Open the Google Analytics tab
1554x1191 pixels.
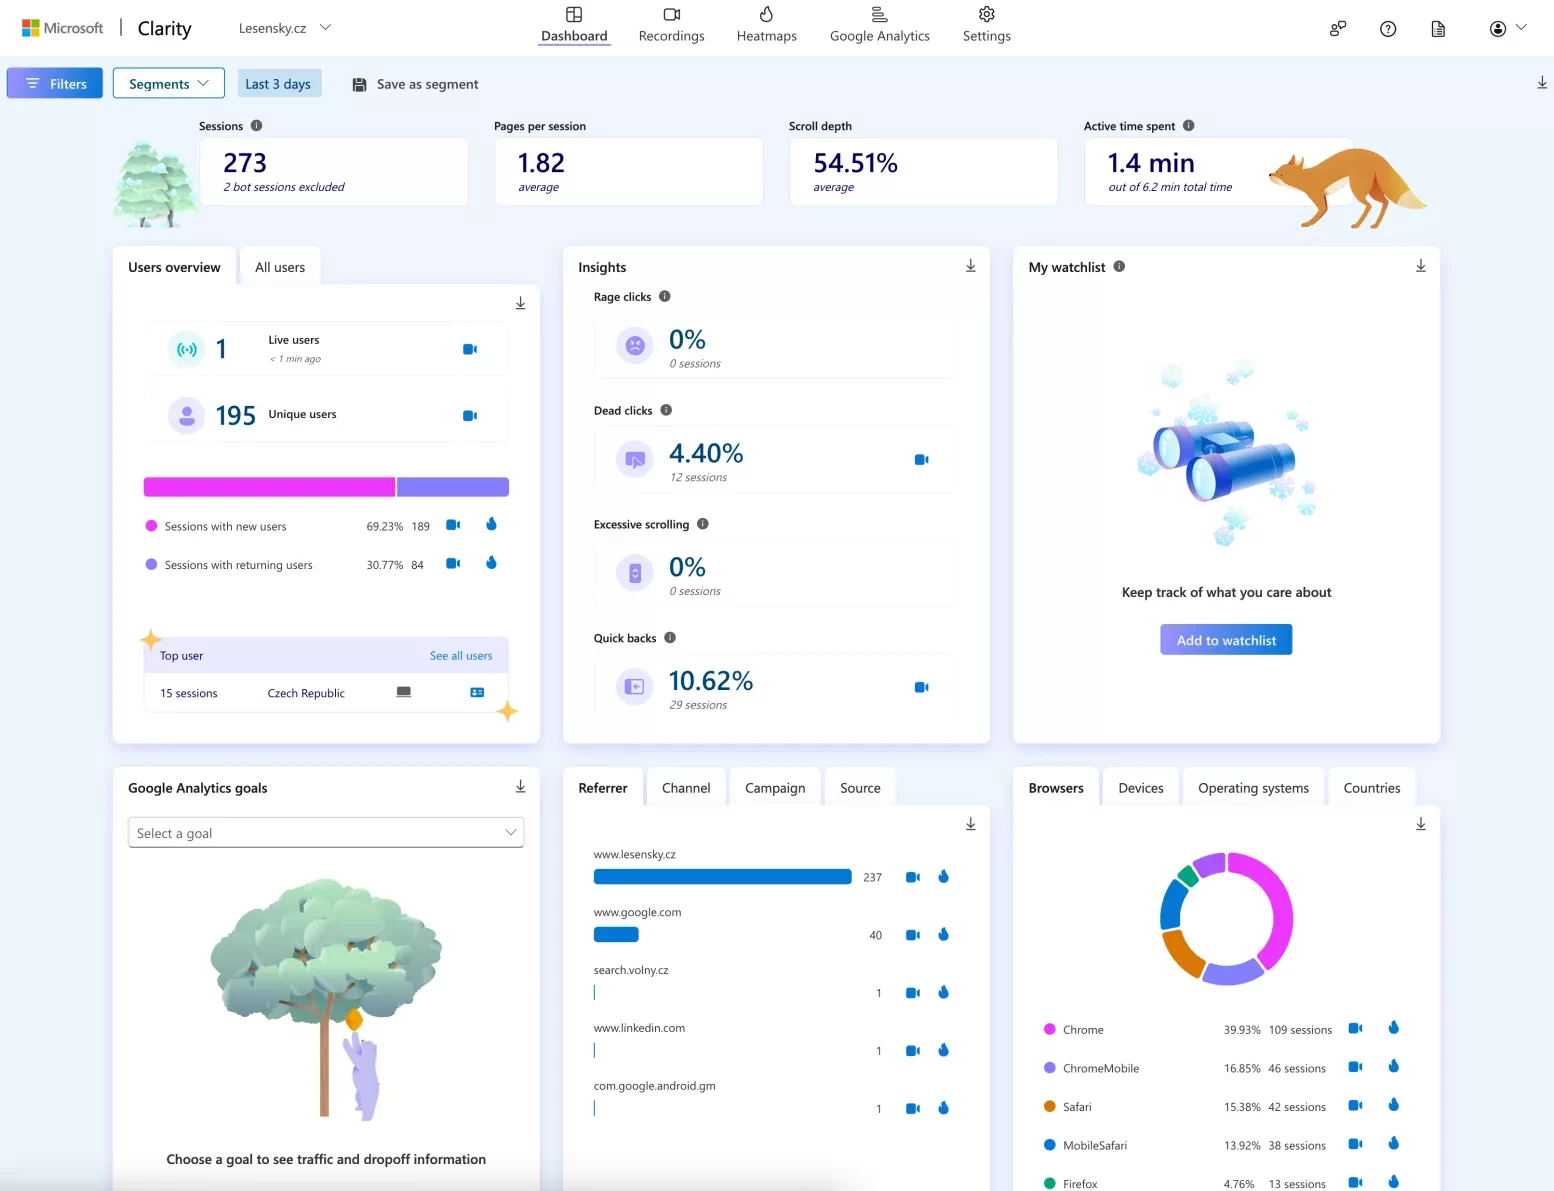[x=879, y=25]
